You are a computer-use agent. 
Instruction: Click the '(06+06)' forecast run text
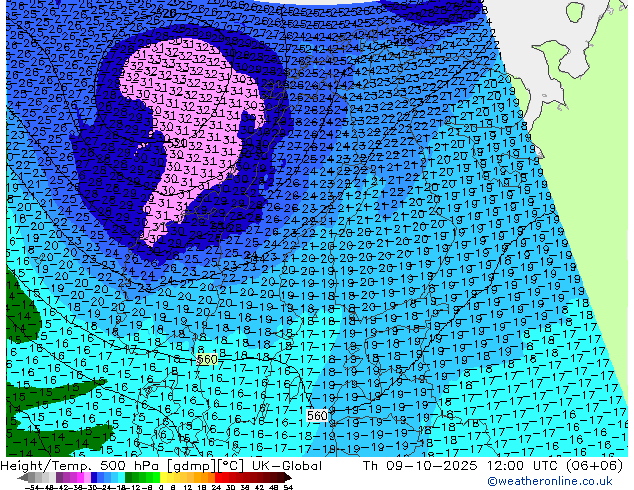point(594,466)
